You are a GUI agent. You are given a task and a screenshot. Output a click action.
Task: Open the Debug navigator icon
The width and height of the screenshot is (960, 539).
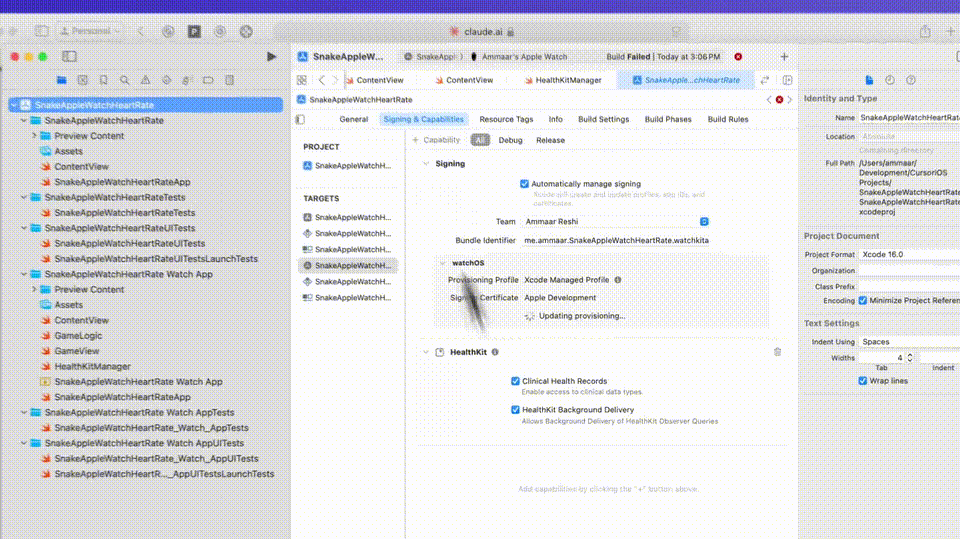187,80
